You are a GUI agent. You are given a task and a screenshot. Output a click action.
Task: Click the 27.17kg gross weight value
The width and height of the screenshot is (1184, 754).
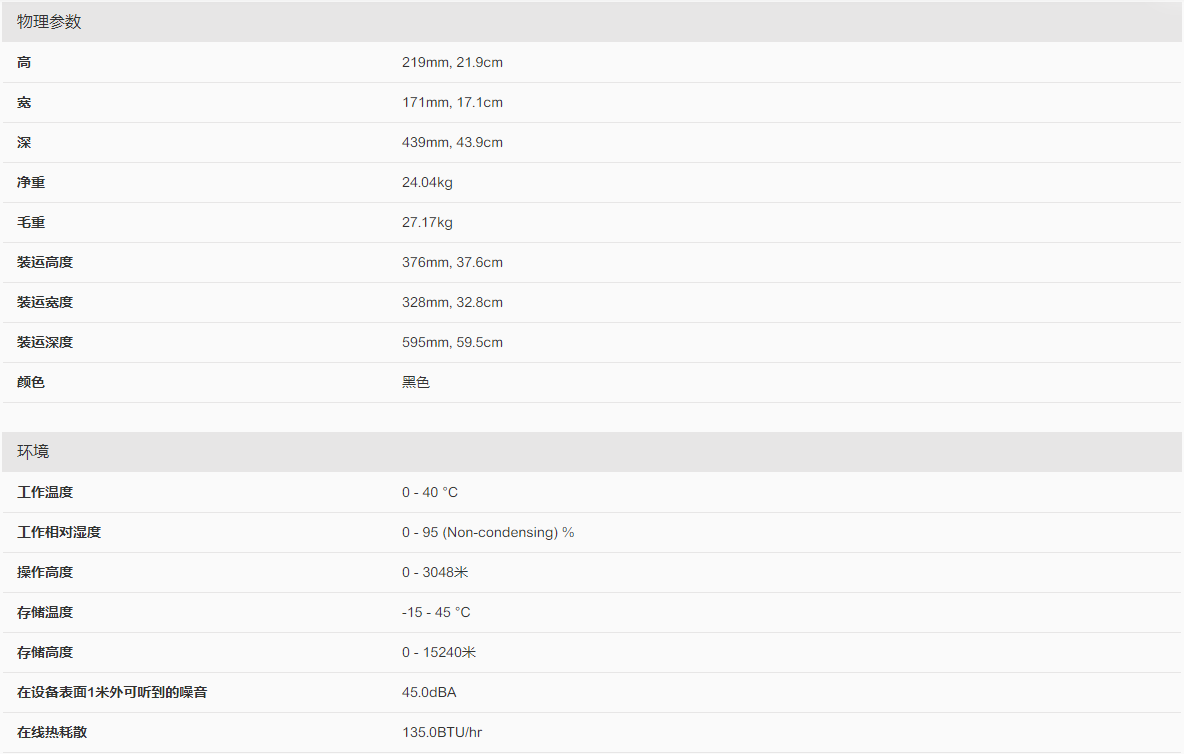click(427, 222)
